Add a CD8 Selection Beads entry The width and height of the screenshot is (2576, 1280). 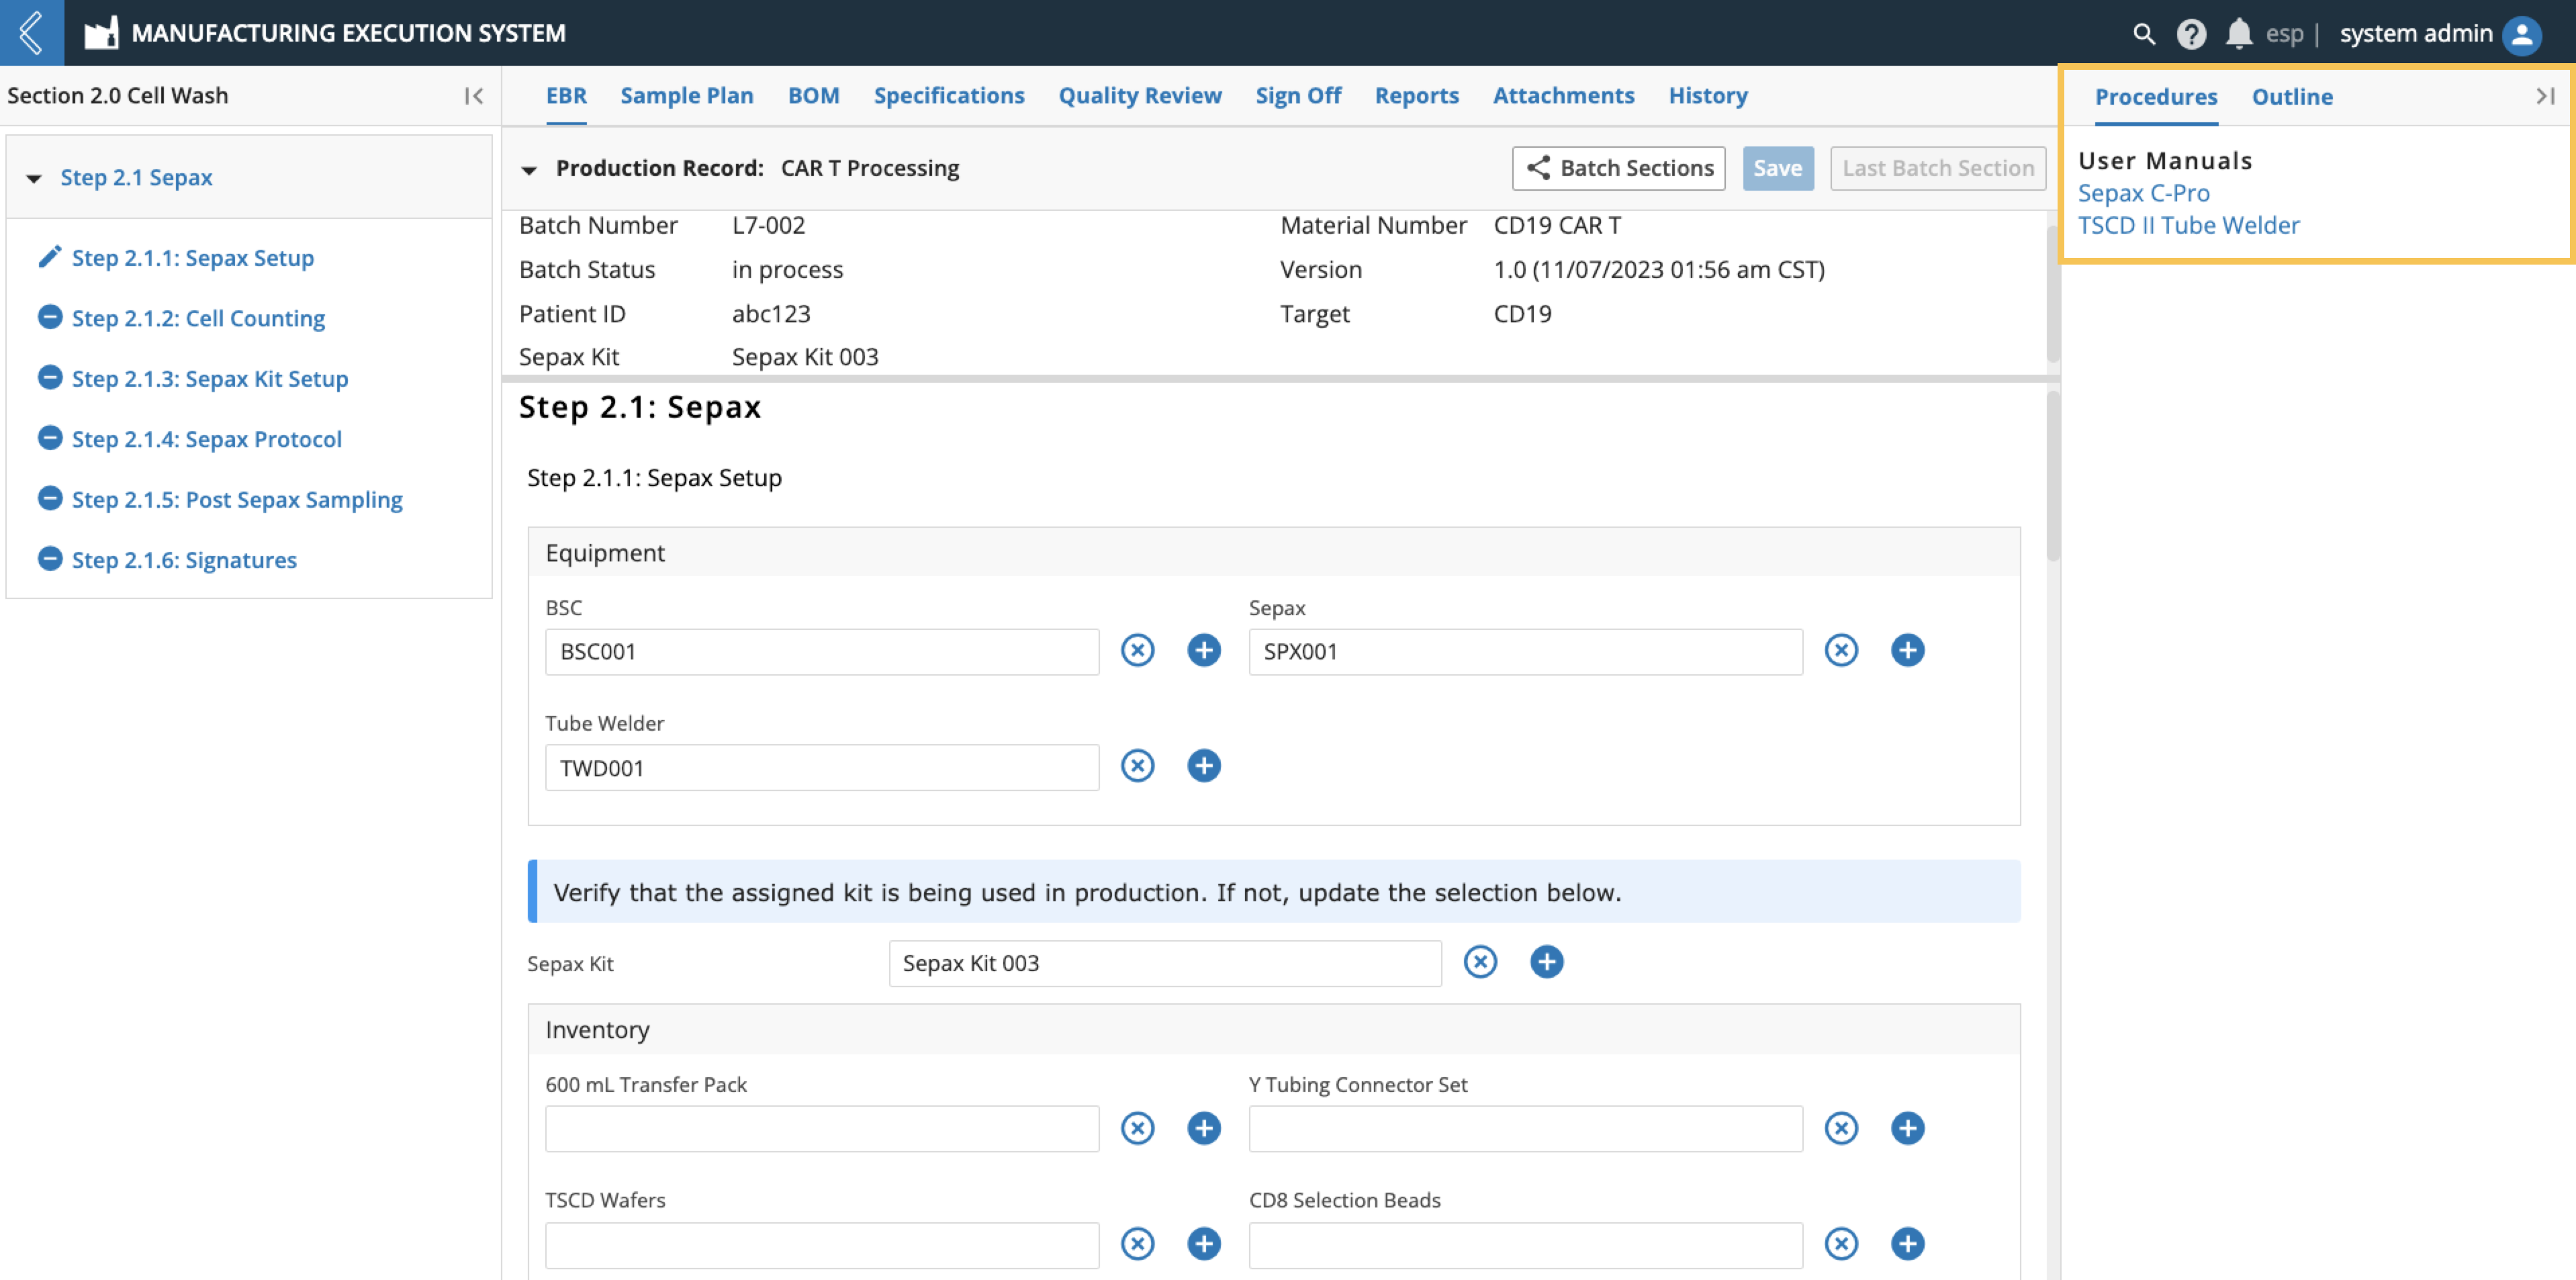tap(1908, 1244)
